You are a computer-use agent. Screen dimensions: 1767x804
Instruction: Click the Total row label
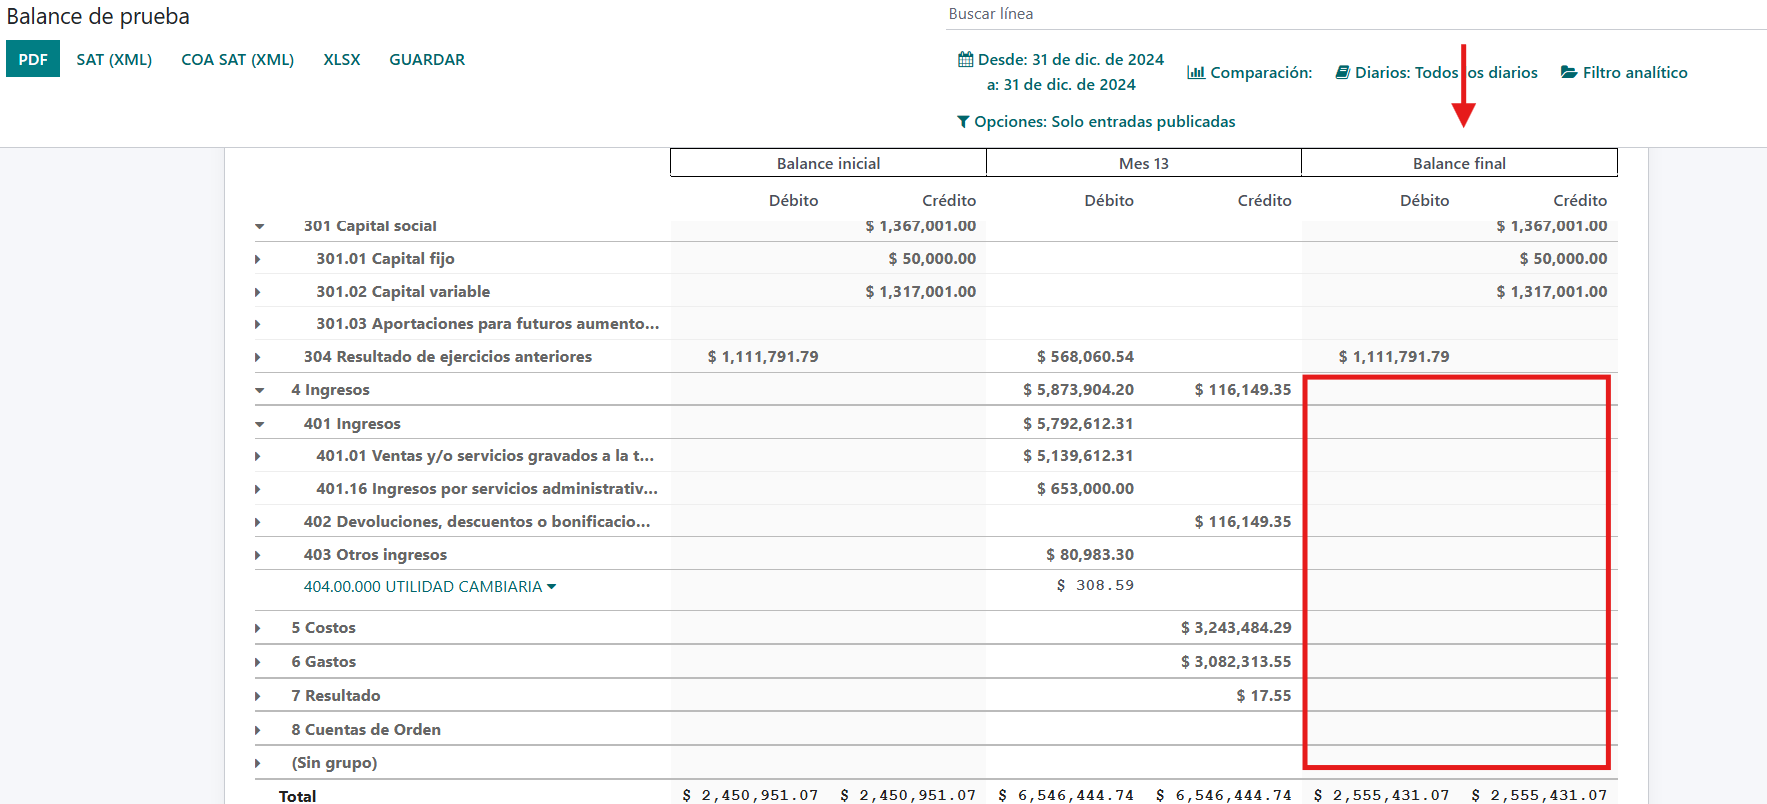click(x=297, y=796)
